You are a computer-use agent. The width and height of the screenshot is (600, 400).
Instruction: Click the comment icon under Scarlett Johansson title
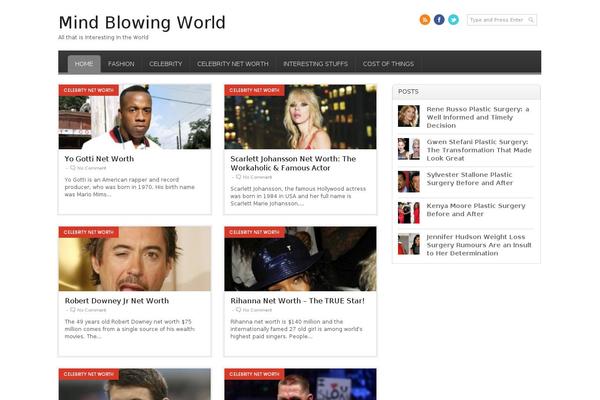point(238,177)
